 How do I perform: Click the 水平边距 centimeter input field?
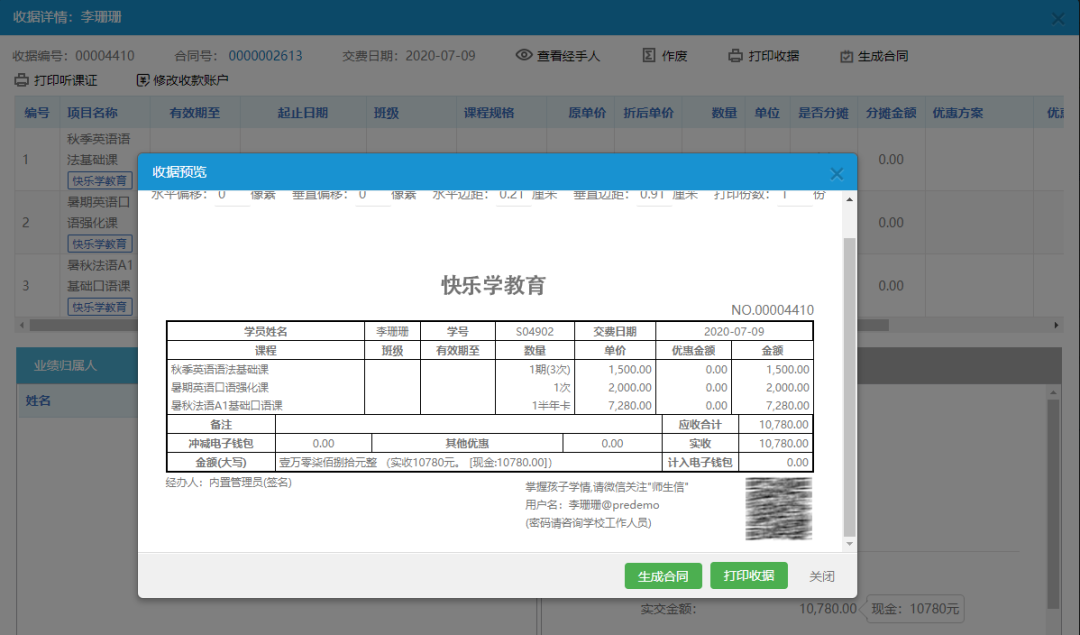coord(514,195)
